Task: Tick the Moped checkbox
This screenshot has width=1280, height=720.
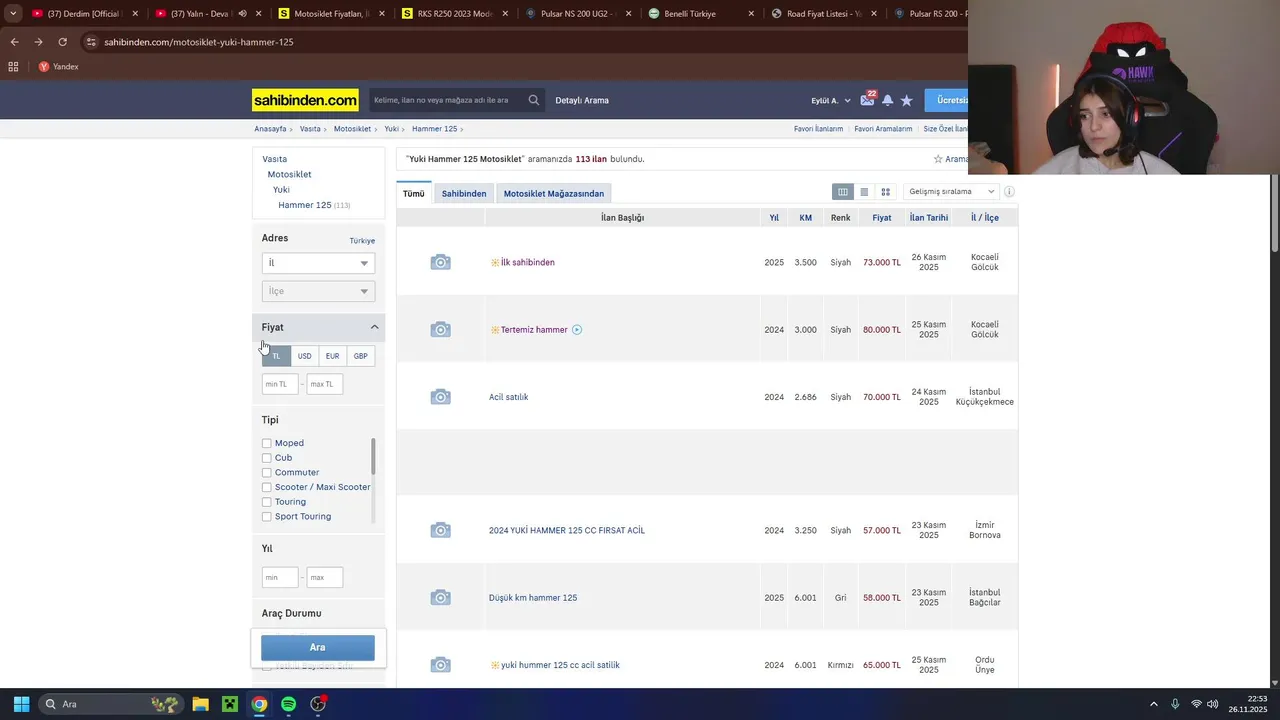Action: [267, 443]
